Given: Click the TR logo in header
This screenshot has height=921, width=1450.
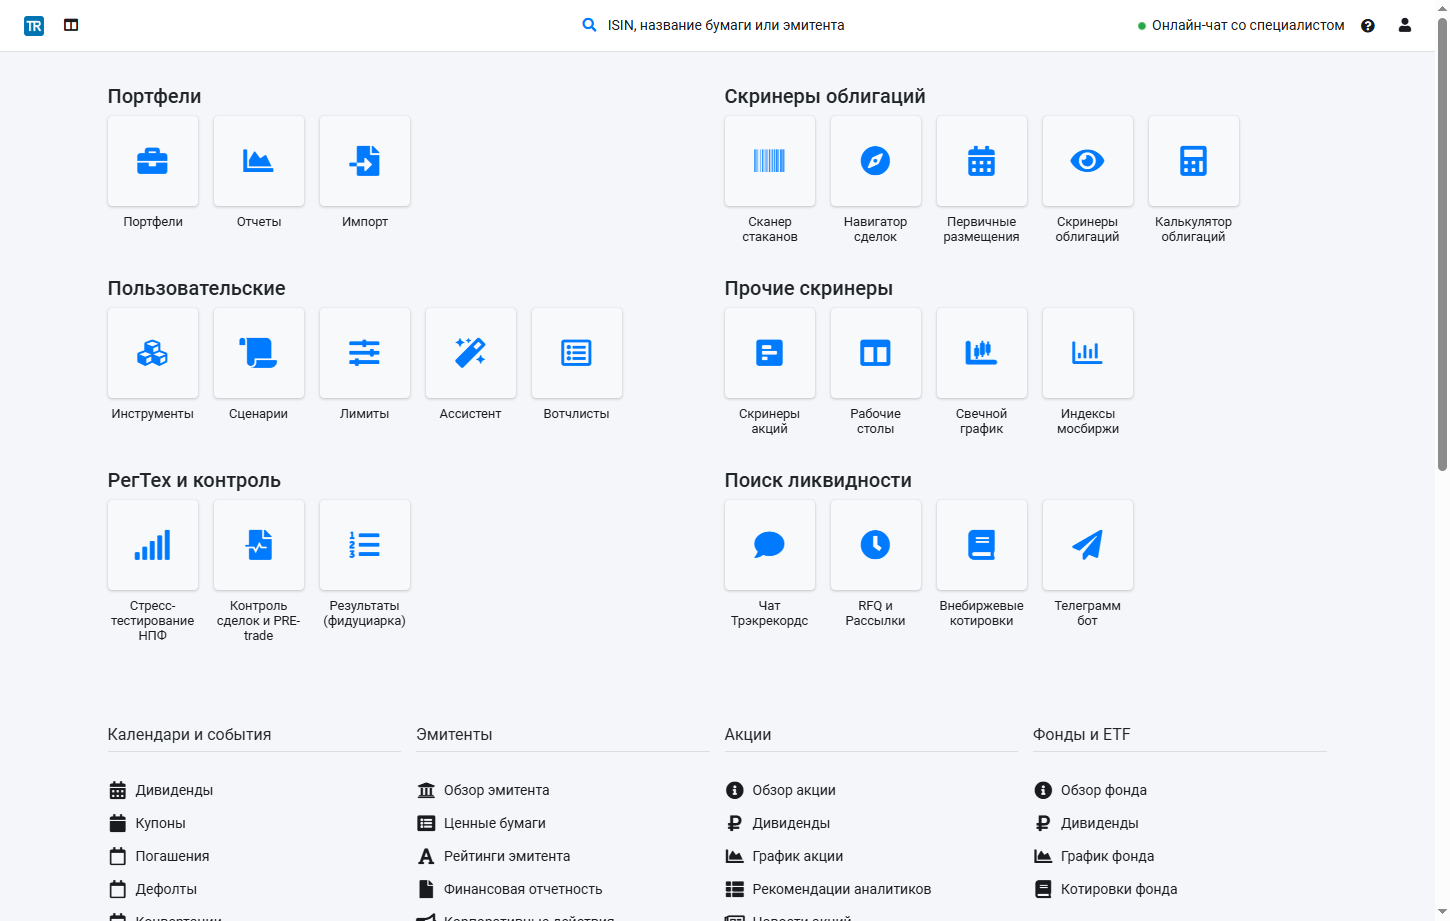Looking at the screenshot, I should coord(34,26).
